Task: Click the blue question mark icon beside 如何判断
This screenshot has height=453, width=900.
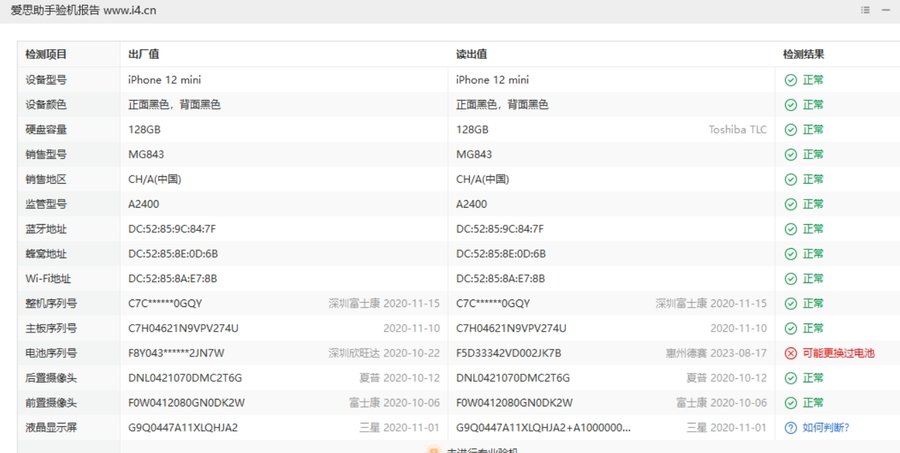Action: click(790, 428)
